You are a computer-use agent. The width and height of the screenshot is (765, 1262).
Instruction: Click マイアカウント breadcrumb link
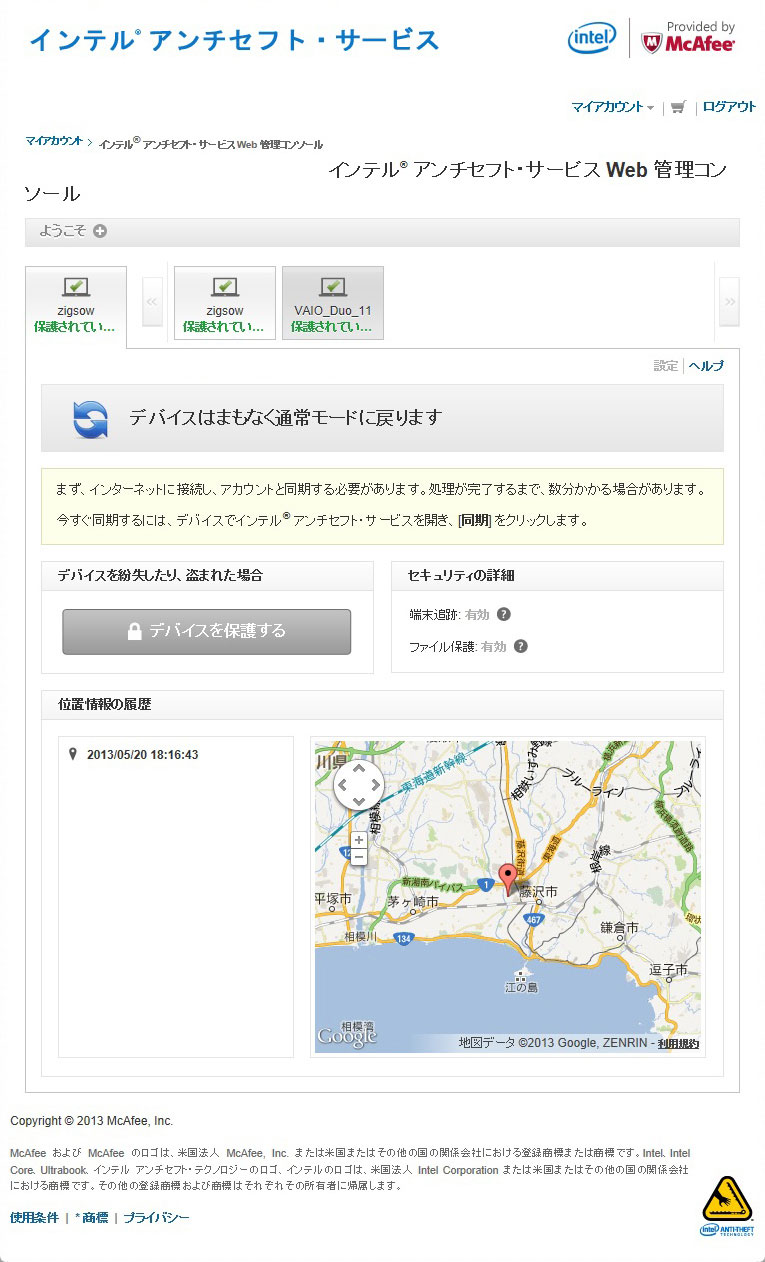[x=54, y=142]
